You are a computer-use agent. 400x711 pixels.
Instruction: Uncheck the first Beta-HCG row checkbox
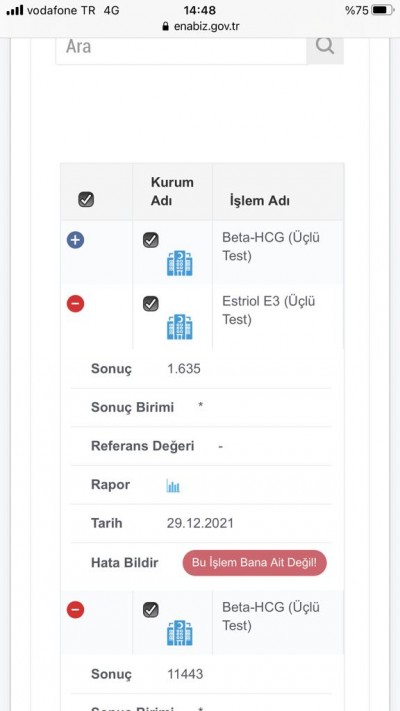(x=151, y=240)
